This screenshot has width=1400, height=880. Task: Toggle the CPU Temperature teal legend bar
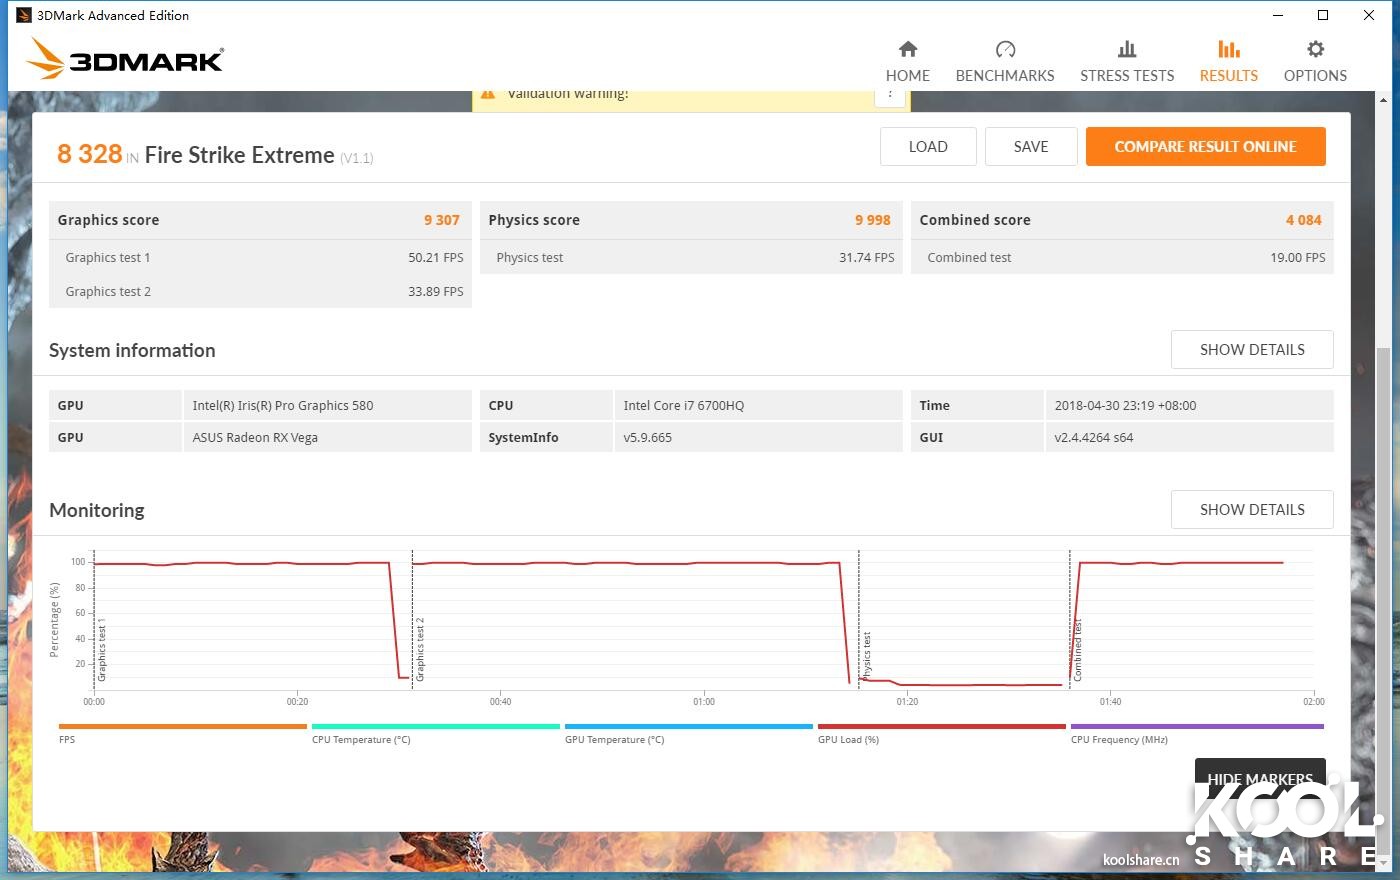point(436,727)
